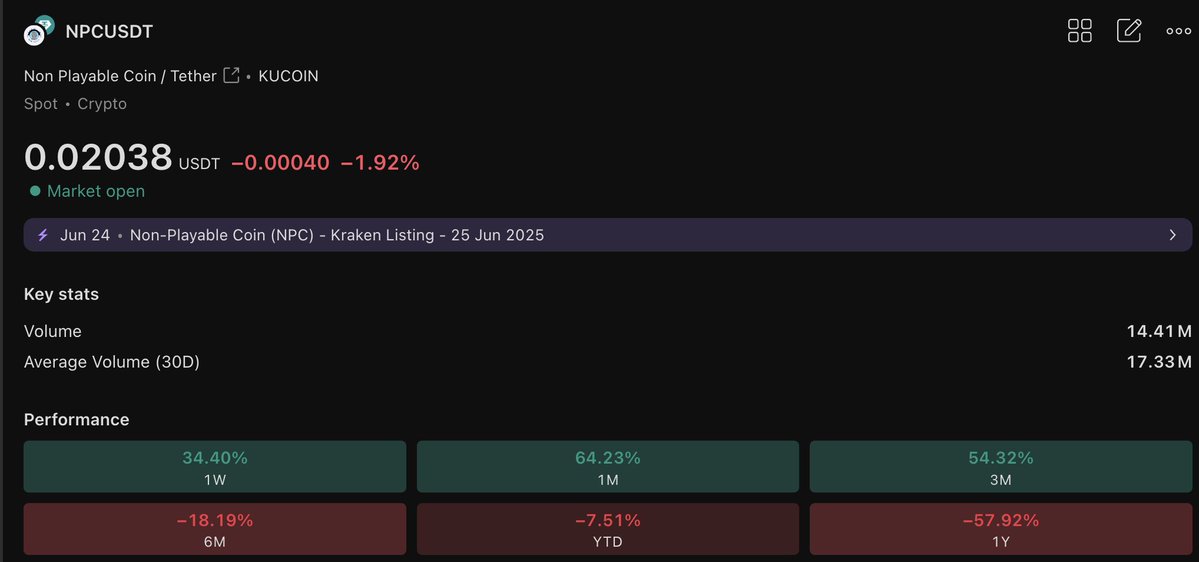Image resolution: width=1199 pixels, height=562 pixels.
Task: Select the 1M performance tile 64.23%
Action: (x=608, y=466)
